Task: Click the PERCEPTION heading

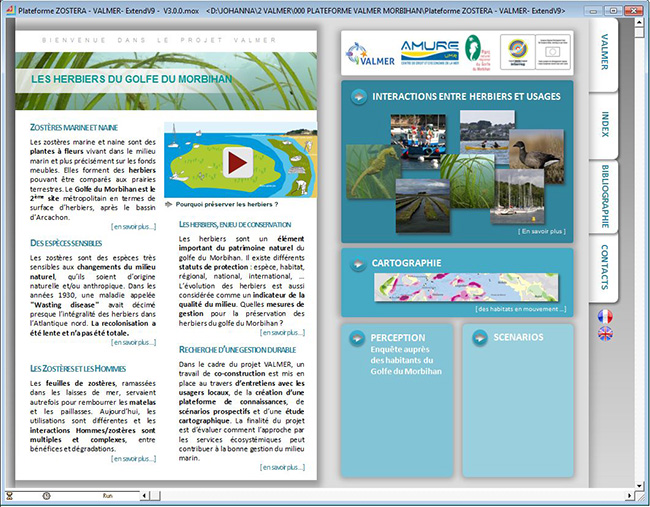Action: coord(398,338)
